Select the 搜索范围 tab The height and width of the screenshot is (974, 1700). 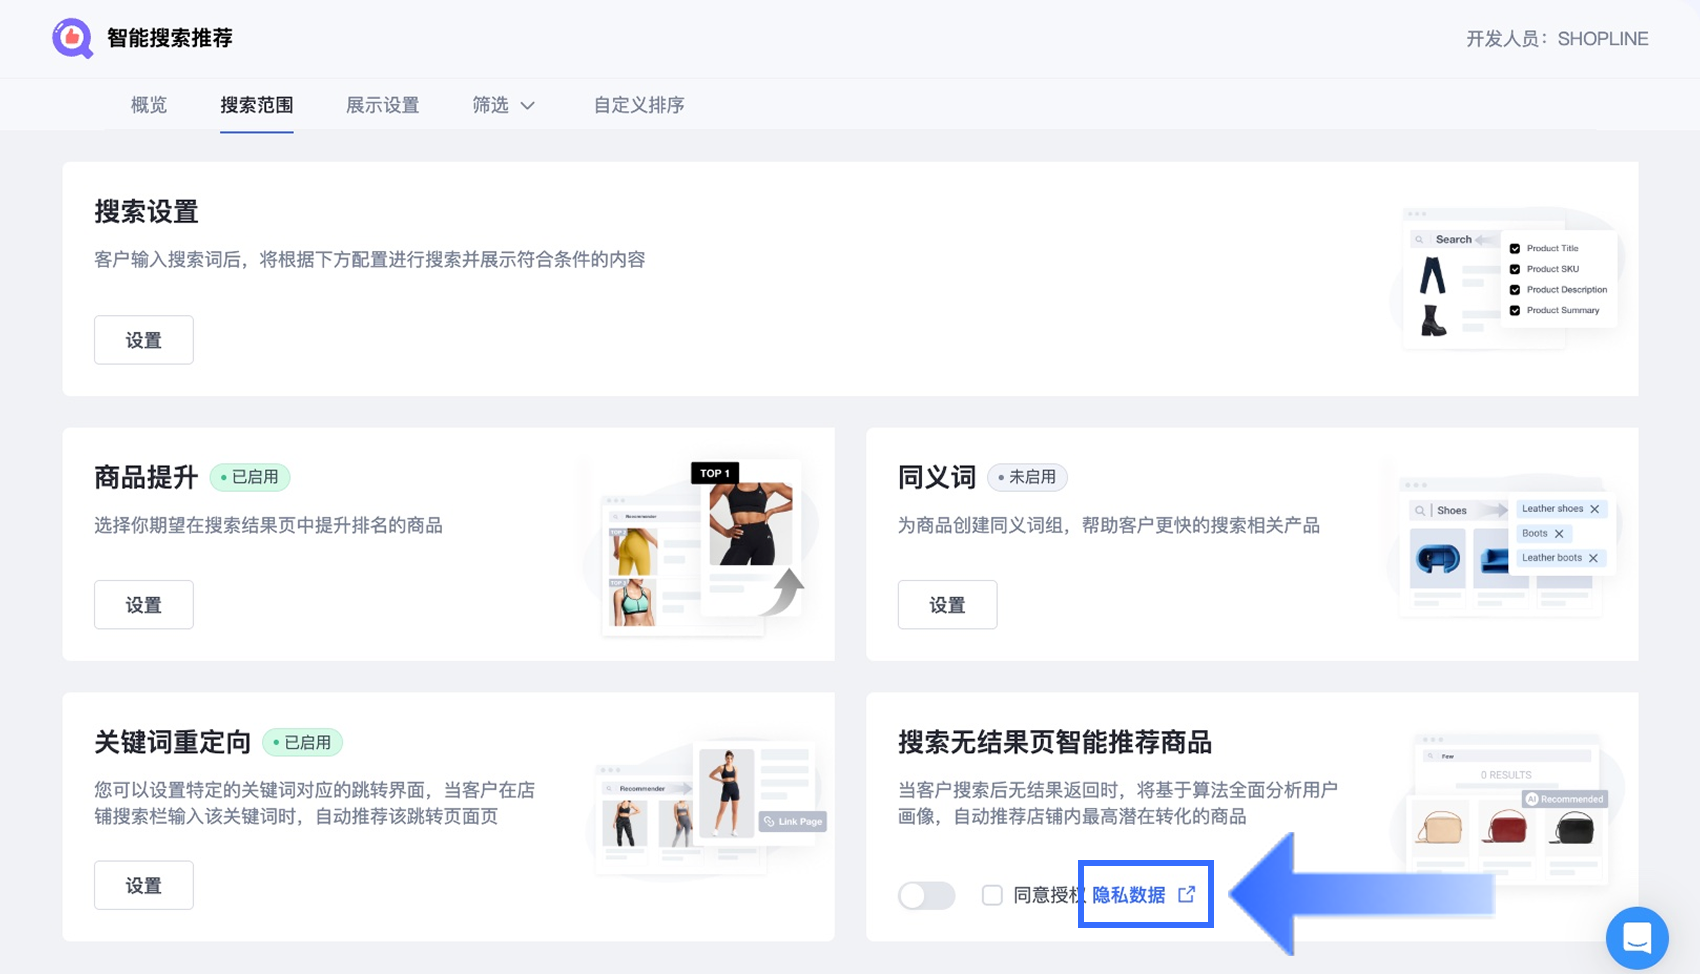(x=257, y=105)
